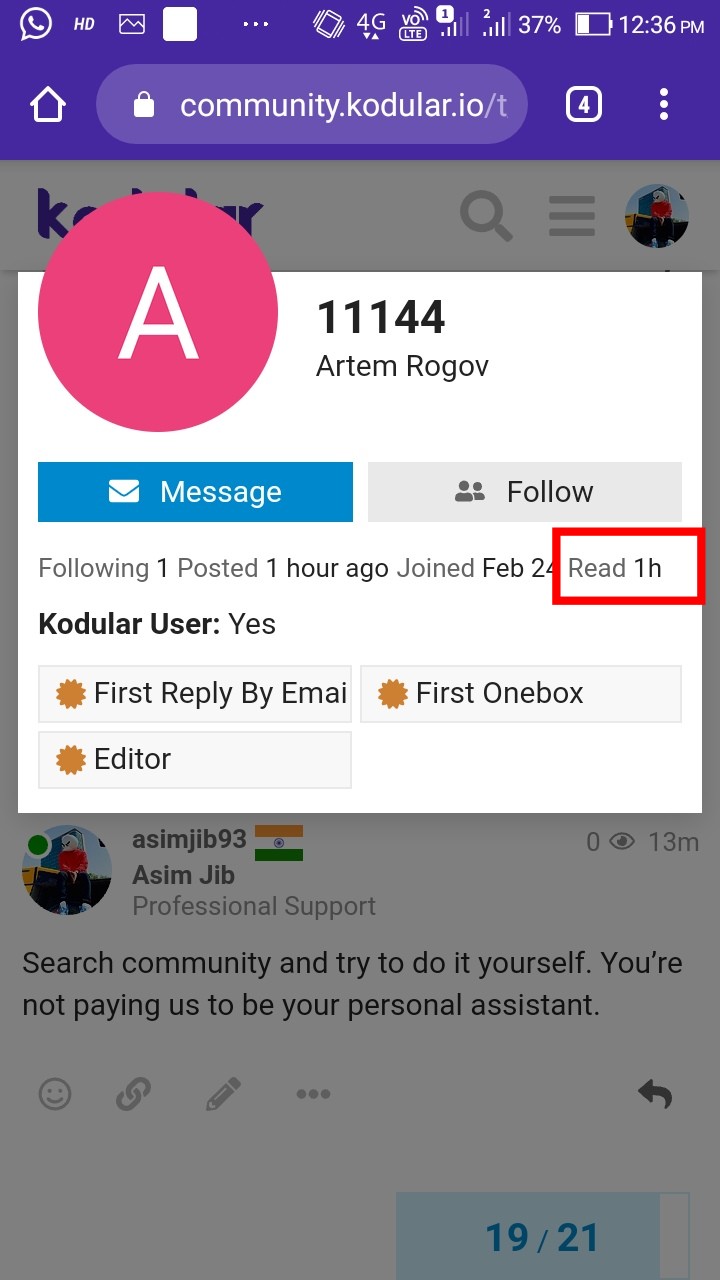The height and width of the screenshot is (1280, 720).
Task: Copy the post link via chain icon
Action: click(133, 1094)
